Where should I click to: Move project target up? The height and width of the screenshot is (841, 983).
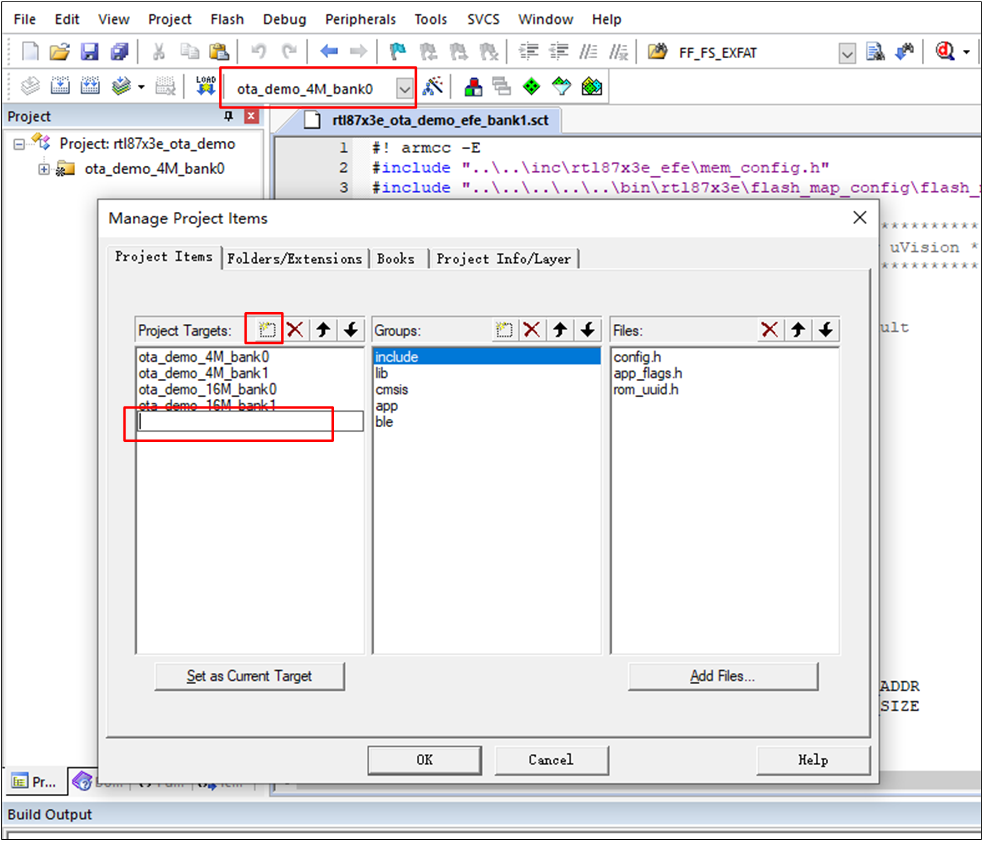click(x=323, y=330)
